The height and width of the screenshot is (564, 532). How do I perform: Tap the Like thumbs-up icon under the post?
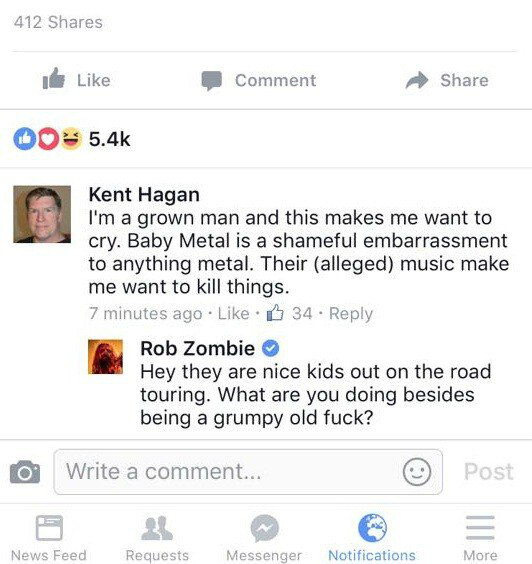[54, 79]
